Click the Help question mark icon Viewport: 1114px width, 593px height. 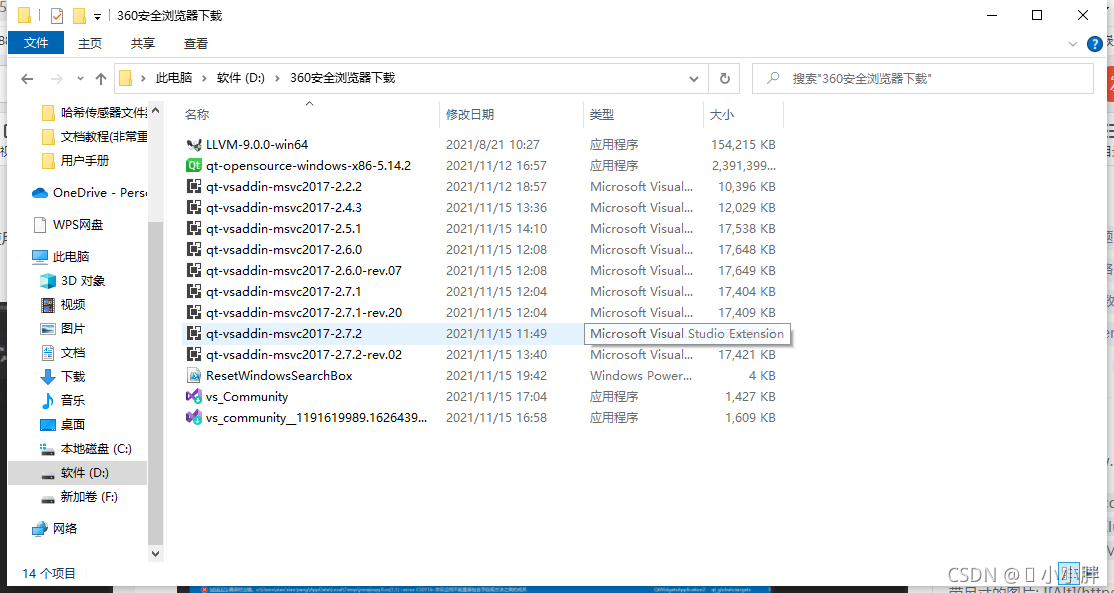coord(1095,44)
